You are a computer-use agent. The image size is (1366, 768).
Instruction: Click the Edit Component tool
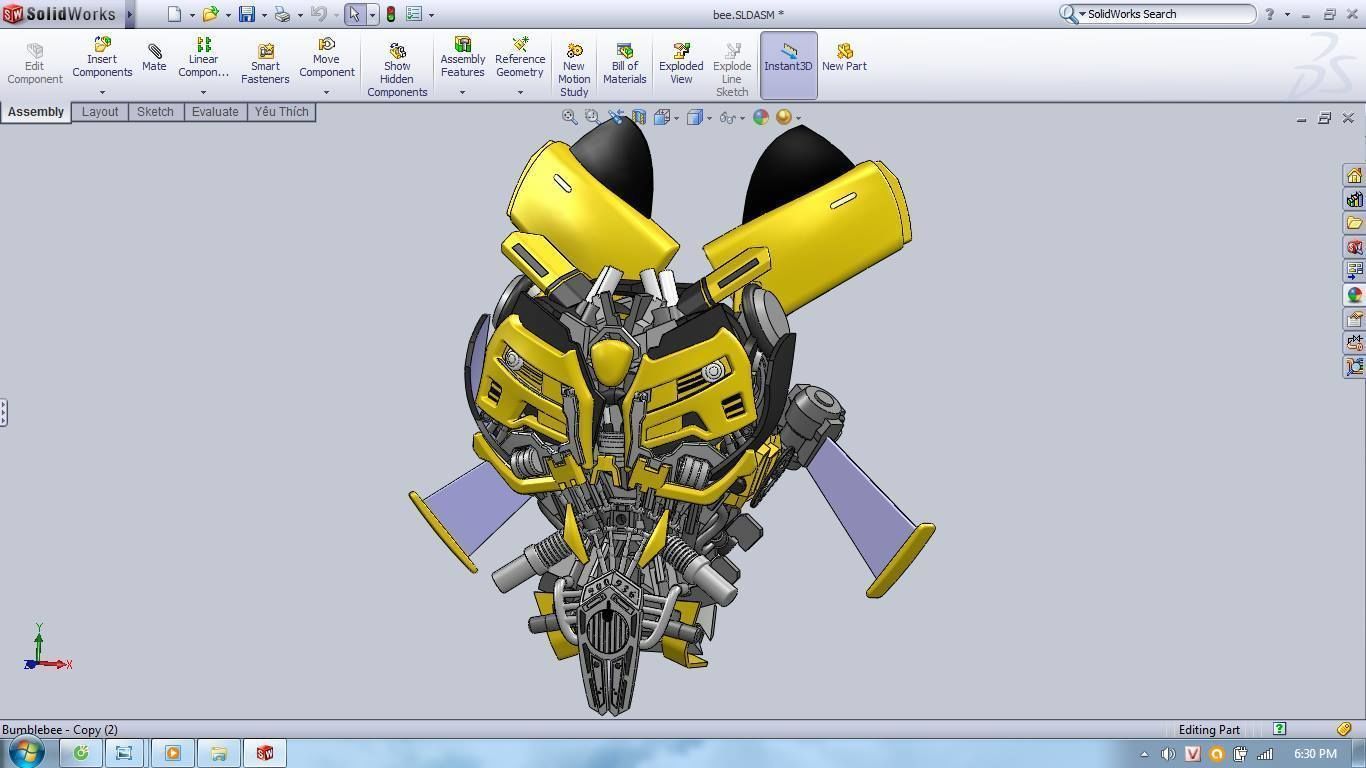pyautogui.click(x=35, y=64)
